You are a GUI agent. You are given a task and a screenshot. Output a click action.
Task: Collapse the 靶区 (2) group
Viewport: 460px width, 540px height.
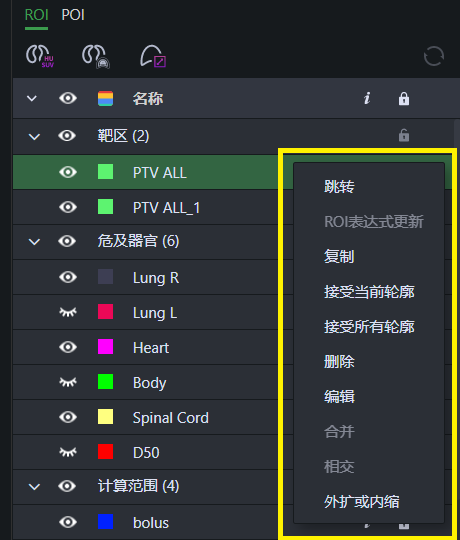click(34, 136)
